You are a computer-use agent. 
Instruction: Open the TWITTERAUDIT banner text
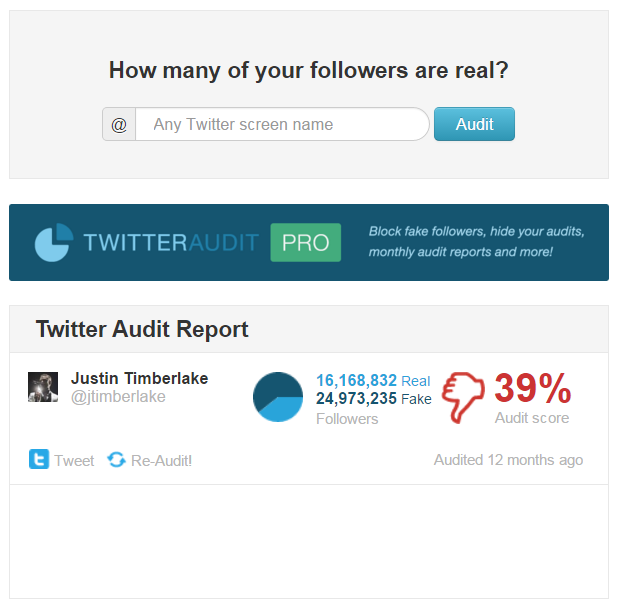(171, 242)
